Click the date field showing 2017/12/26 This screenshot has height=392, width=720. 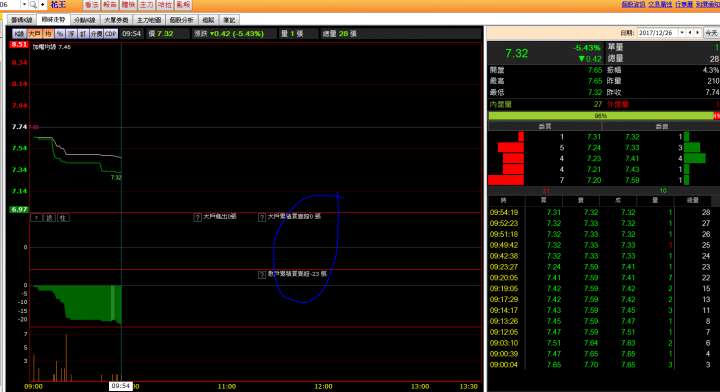coord(657,33)
